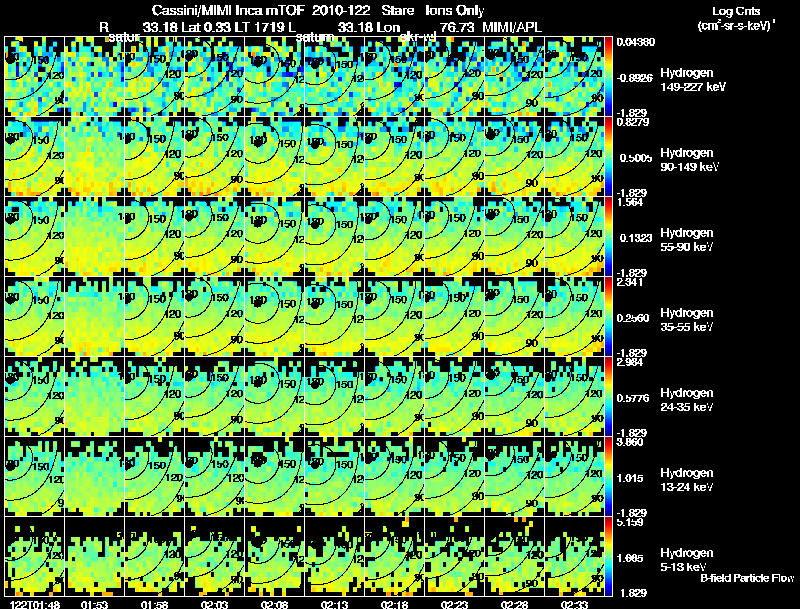Select the color scale value '1.564'
The height and width of the screenshot is (609, 800).
coord(630,202)
